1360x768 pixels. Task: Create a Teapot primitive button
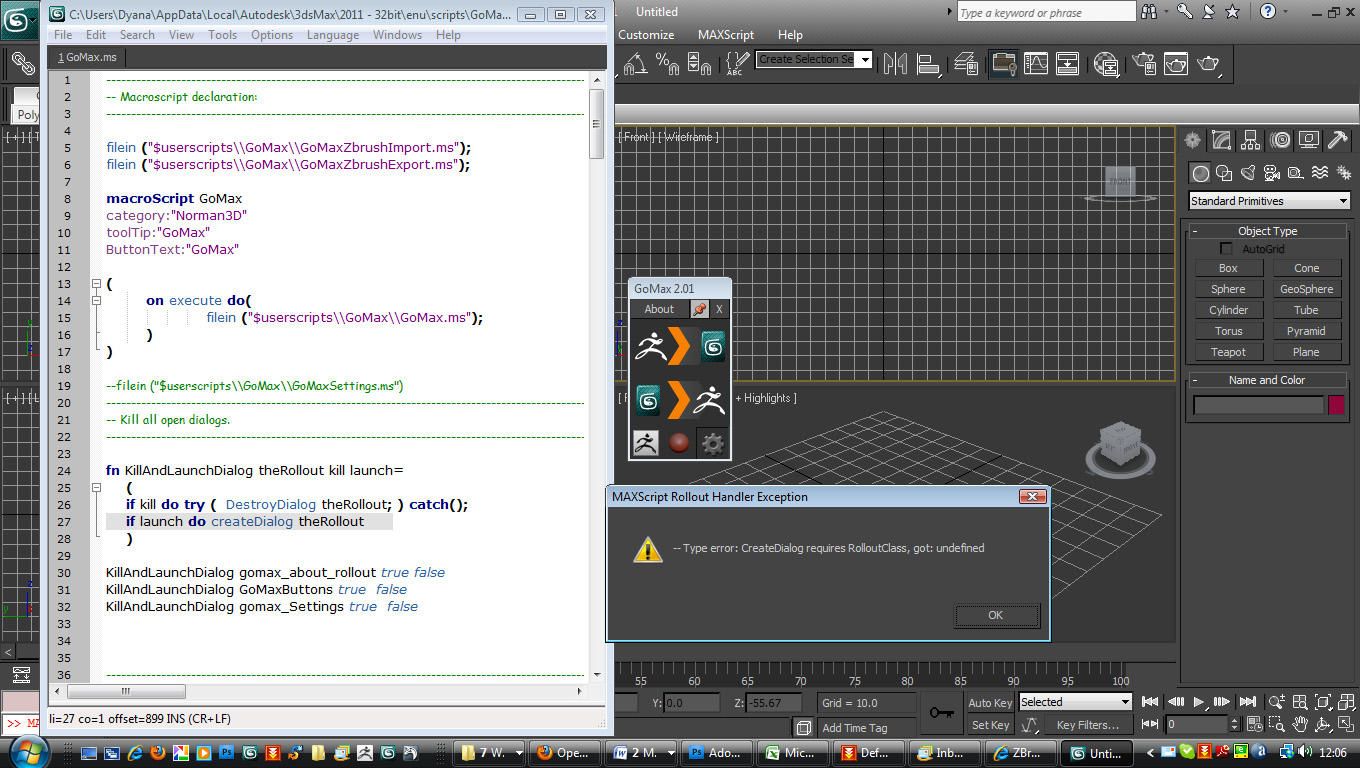coord(1228,352)
